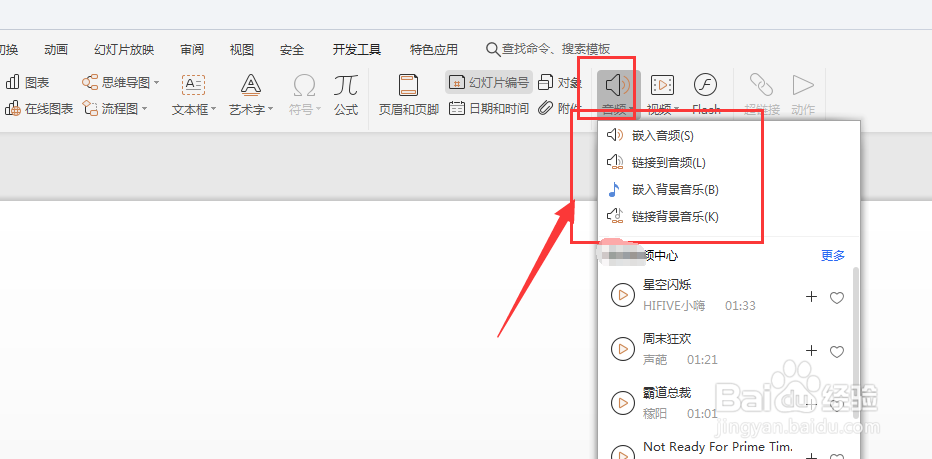
Task: Click the 音频 speaker icon
Action: (x=618, y=86)
